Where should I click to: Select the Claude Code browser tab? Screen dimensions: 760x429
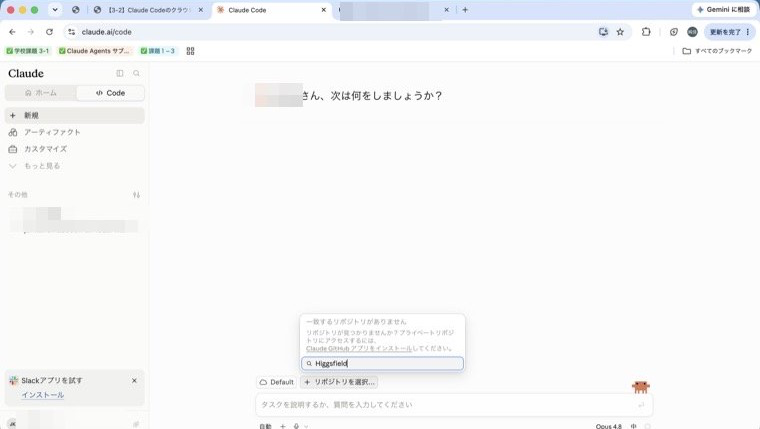(x=271, y=10)
